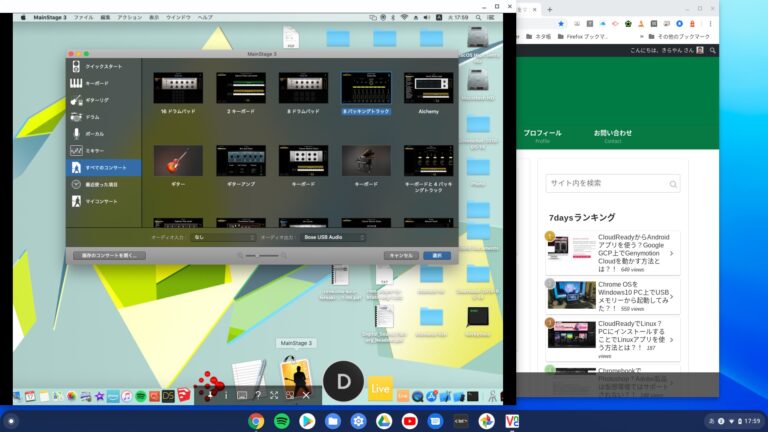The image size is (768, 432).
Task: Click the info icon in remote toolbar
Action: [226, 395]
